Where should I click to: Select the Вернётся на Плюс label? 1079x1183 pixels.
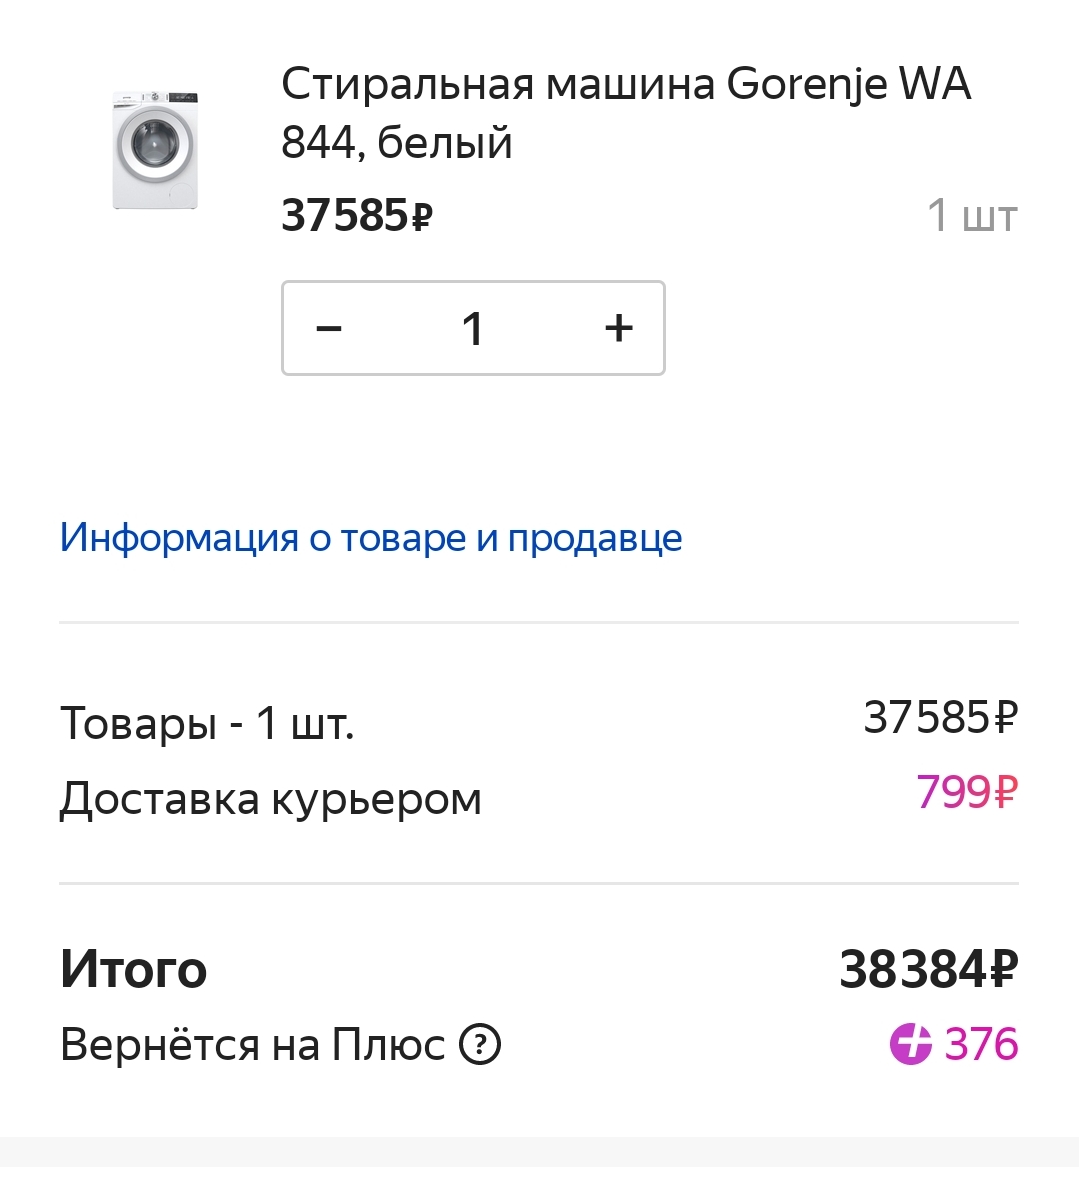click(x=252, y=1045)
